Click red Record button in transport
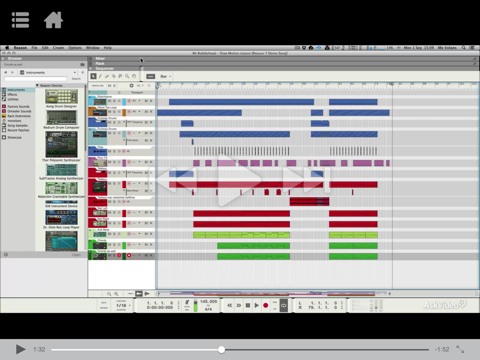Viewport: 480px width, 360px height. (266, 305)
